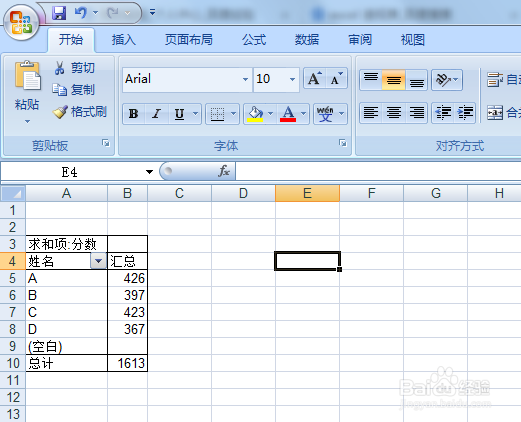Click the merge cells icon
The image size is (521, 422).
pos(495,113)
